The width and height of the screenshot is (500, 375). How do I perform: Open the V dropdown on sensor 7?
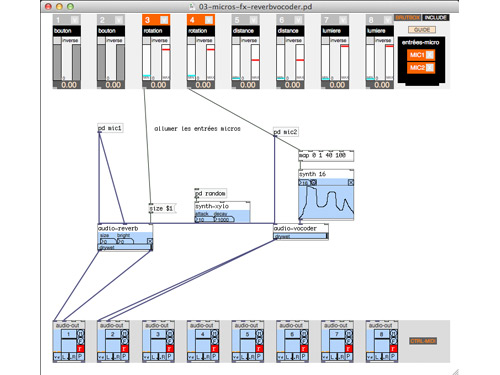[x=343, y=20]
